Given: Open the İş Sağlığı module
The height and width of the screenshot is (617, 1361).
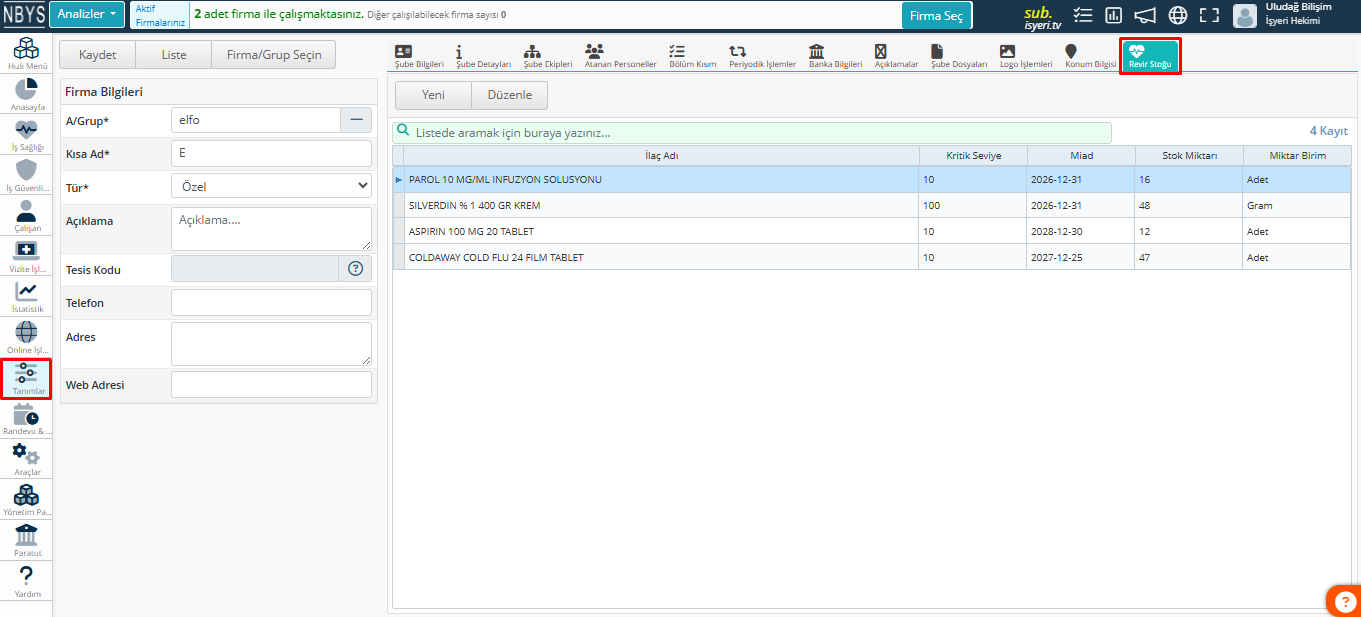Looking at the screenshot, I should [x=27, y=135].
